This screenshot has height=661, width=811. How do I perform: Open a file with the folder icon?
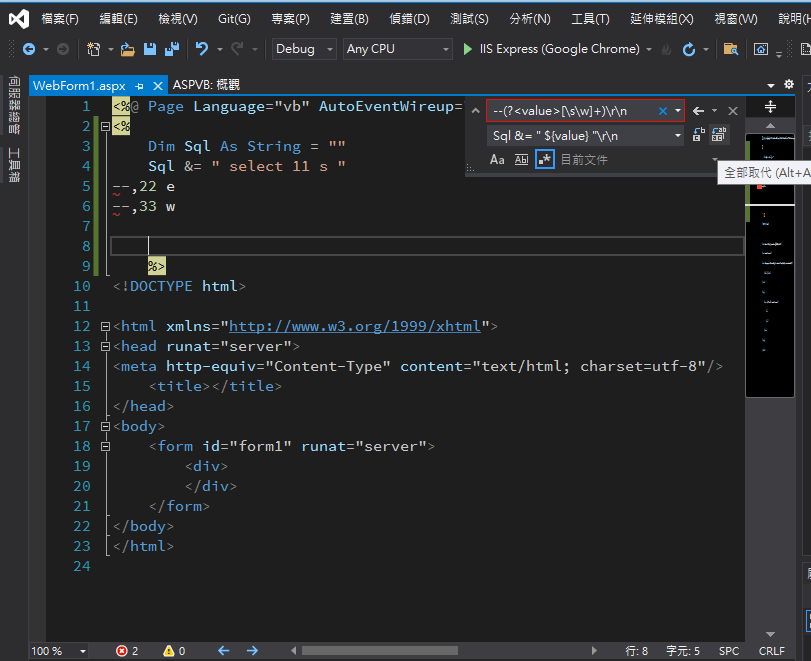pyautogui.click(x=127, y=49)
